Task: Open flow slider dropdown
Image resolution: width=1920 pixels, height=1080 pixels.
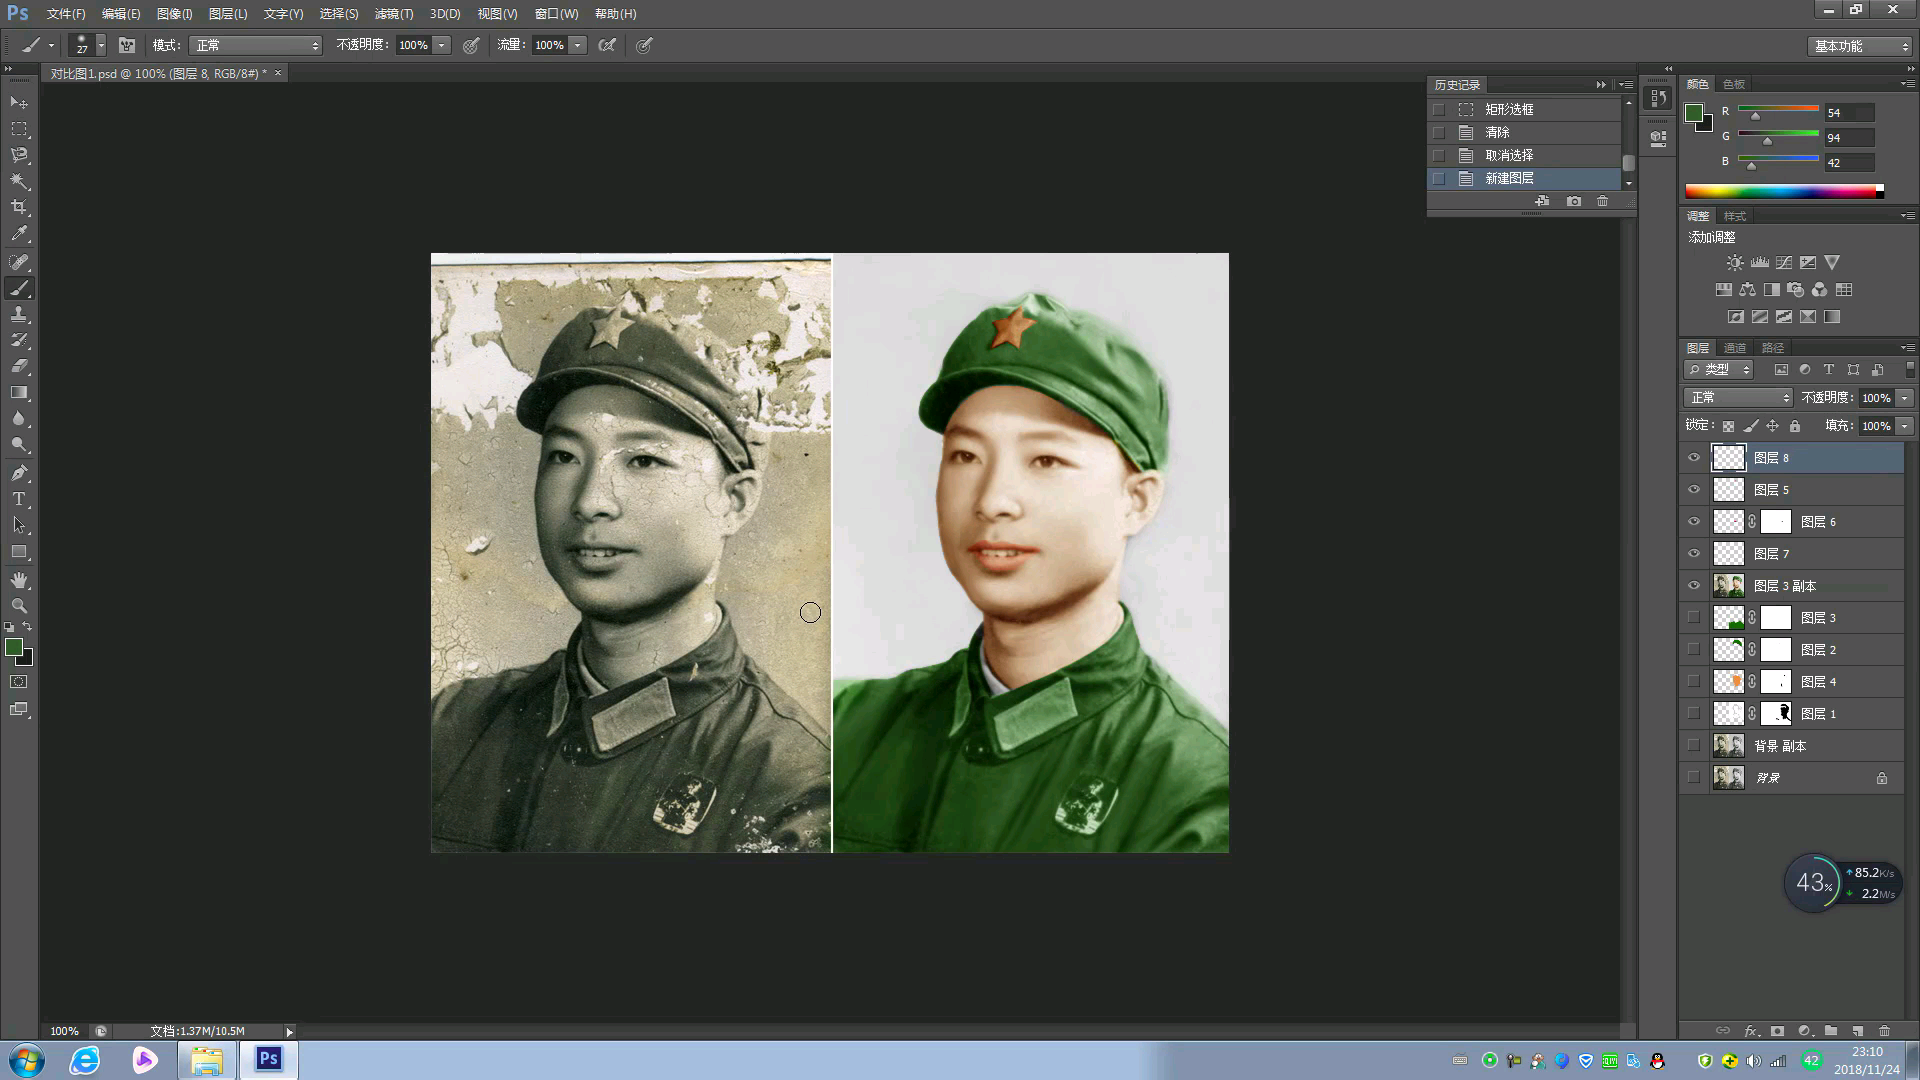Action: point(578,45)
